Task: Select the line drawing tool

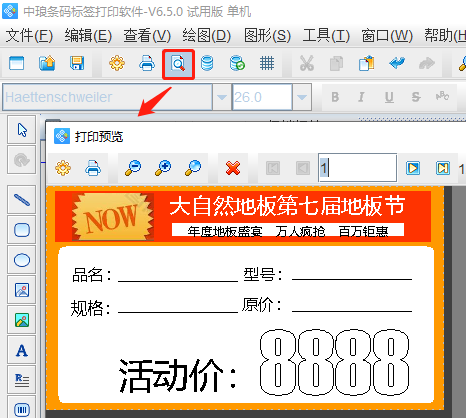Action: tap(22, 200)
